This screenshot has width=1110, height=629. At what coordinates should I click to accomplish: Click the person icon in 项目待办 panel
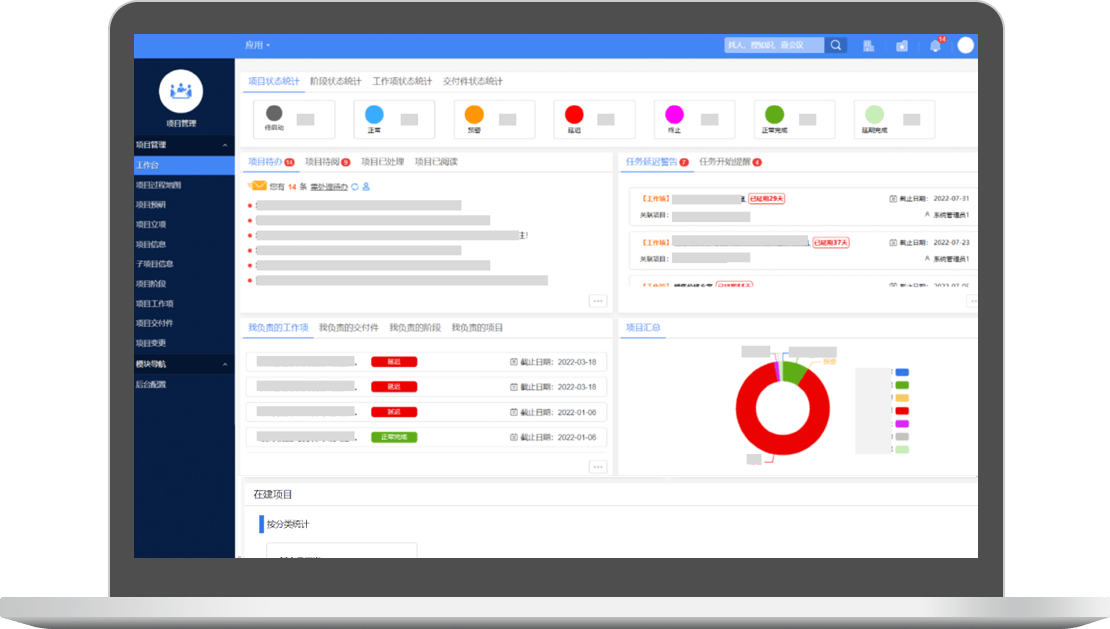click(366, 187)
